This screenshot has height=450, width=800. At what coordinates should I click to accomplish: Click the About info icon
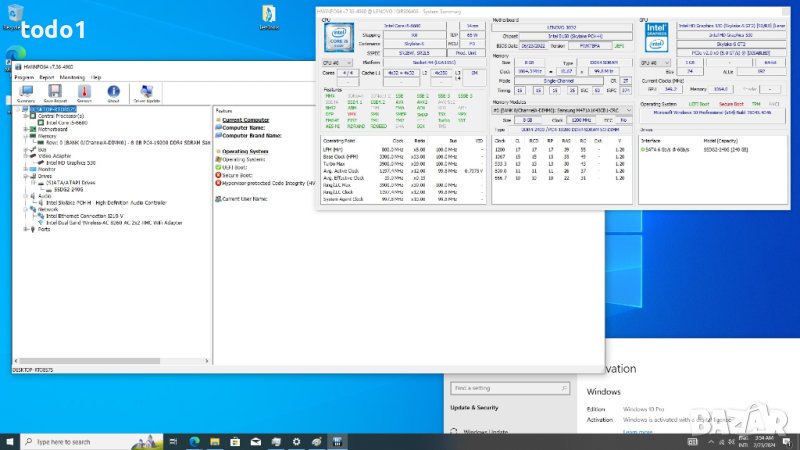point(113,93)
